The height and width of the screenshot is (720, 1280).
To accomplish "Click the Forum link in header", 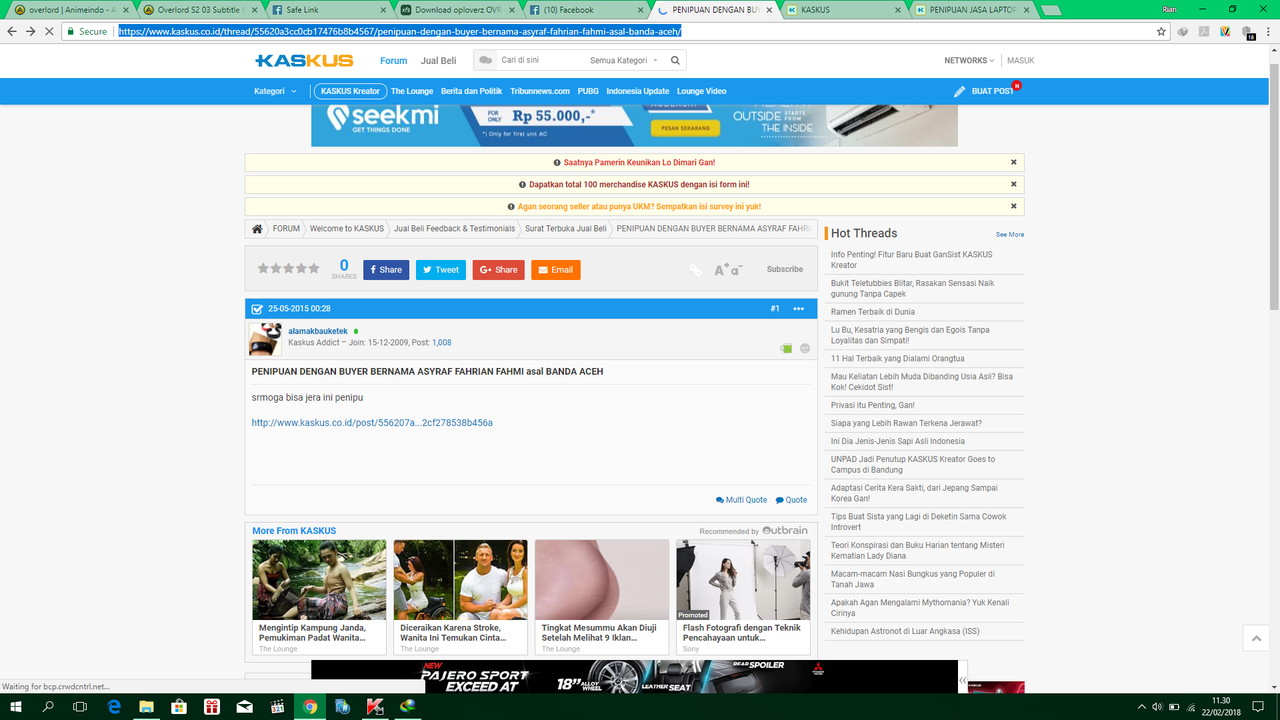I will point(393,61).
